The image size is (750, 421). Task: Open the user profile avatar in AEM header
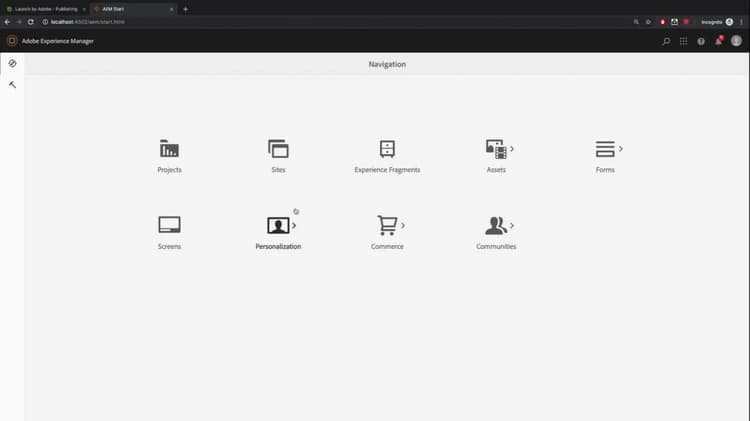[x=736, y=41]
